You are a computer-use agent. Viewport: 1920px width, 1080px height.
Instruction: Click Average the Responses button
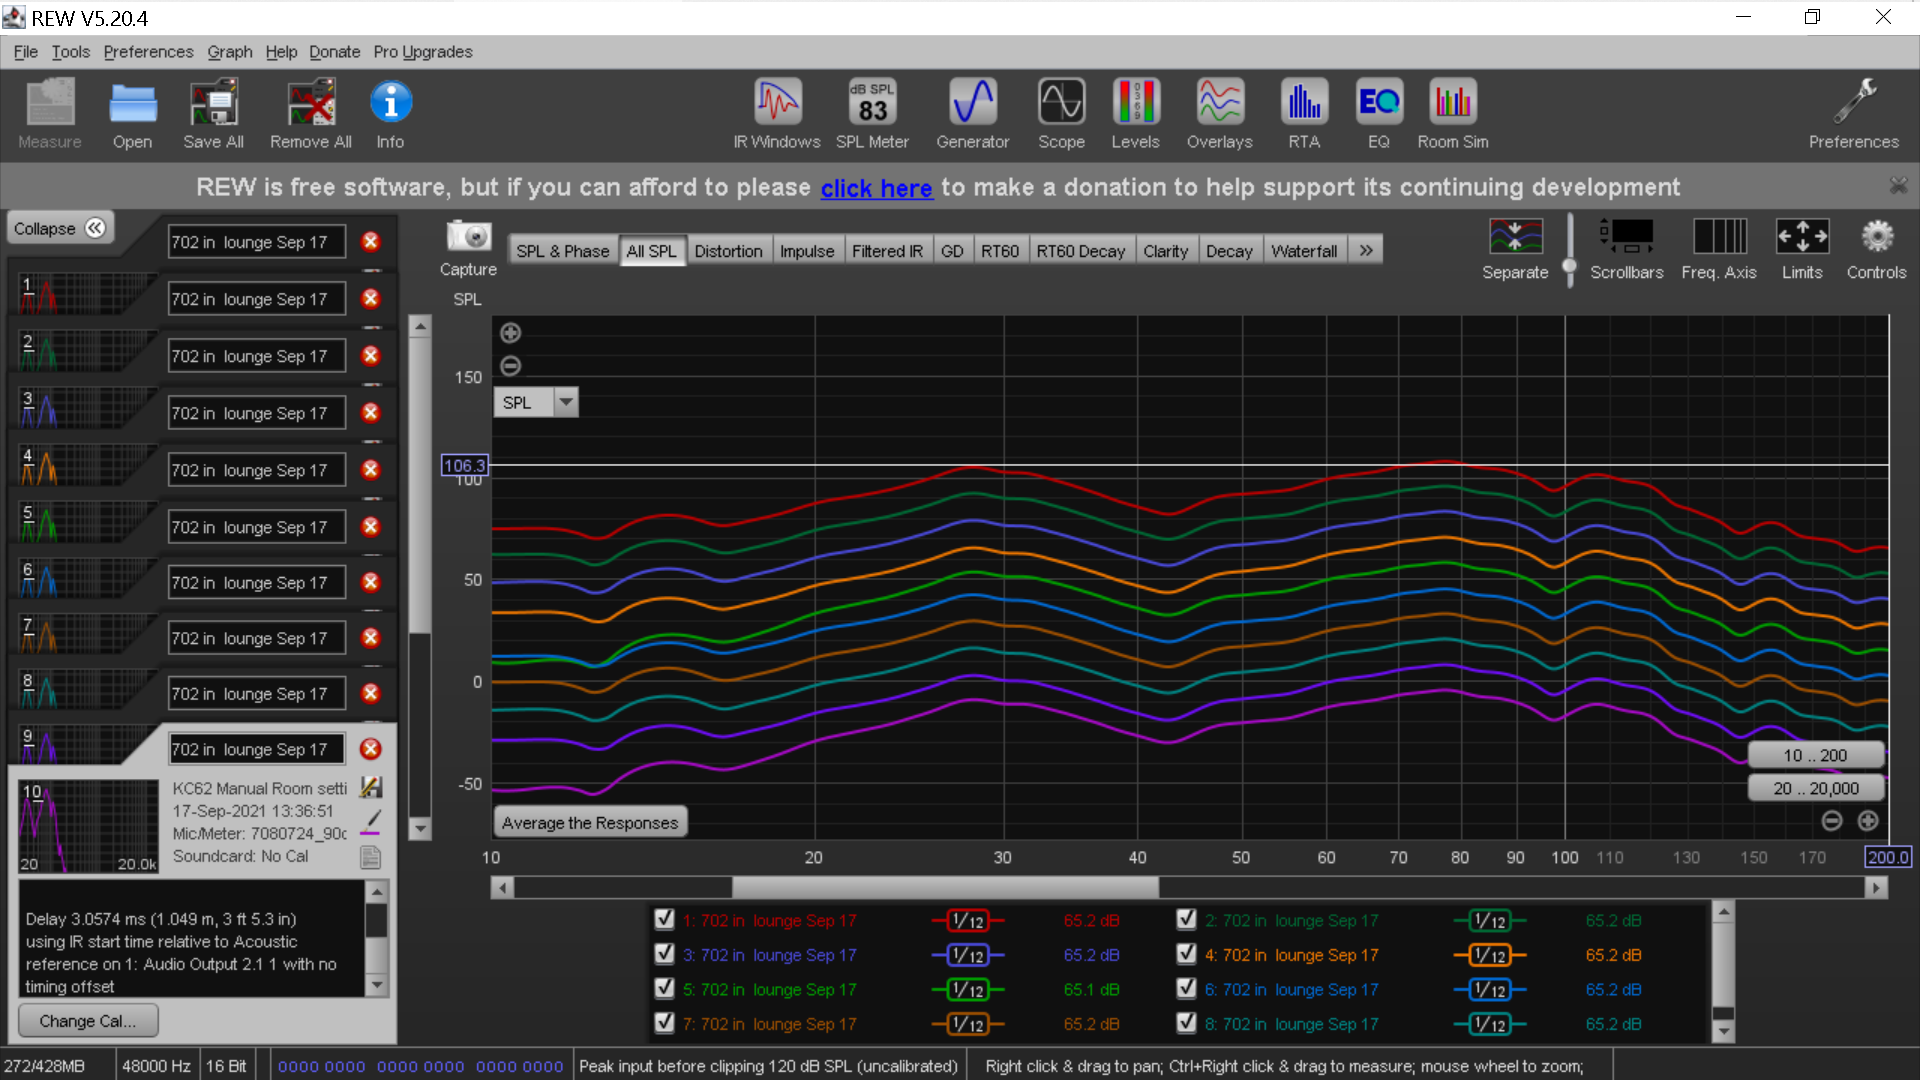[590, 823]
